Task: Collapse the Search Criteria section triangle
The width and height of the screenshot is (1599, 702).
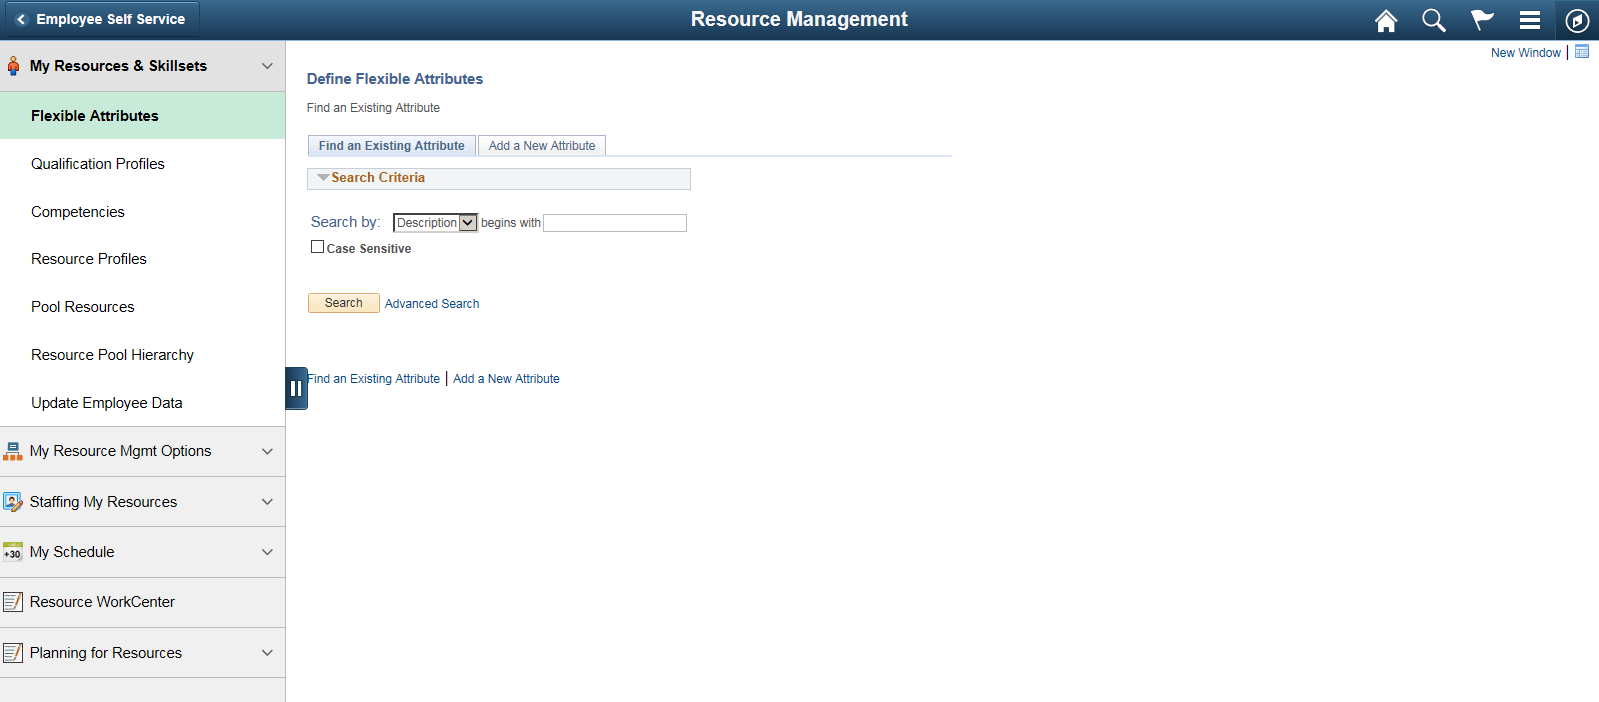Action: point(323,177)
